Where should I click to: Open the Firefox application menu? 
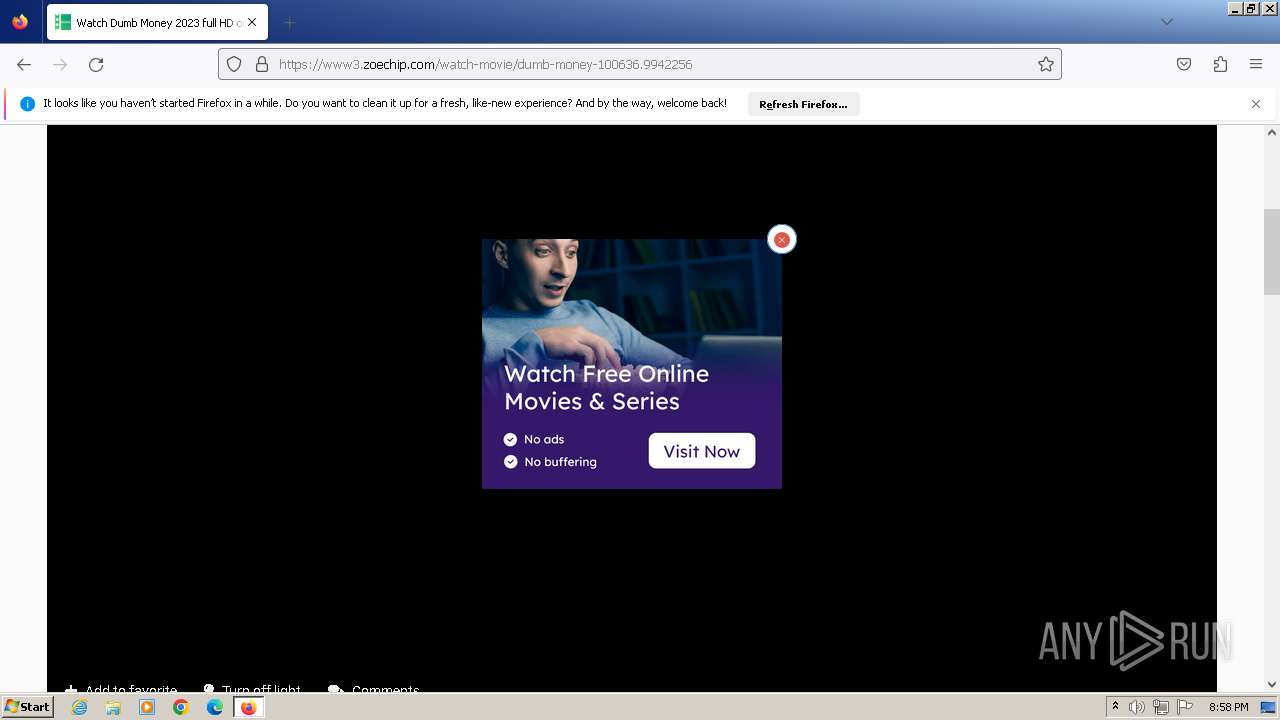1256,64
